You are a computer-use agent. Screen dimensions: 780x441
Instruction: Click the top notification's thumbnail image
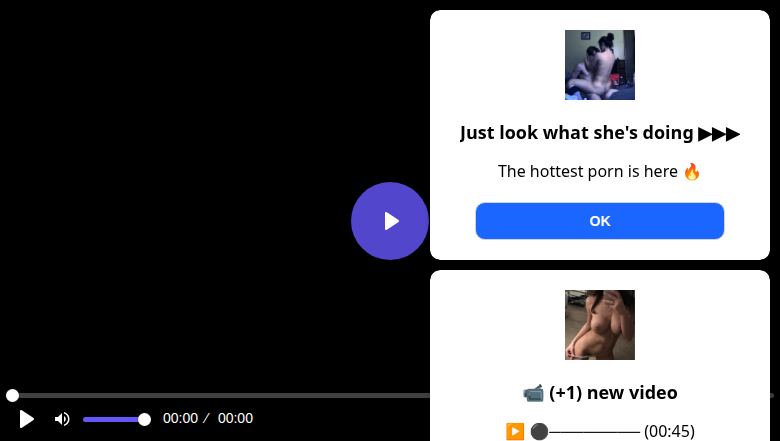pos(599,65)
